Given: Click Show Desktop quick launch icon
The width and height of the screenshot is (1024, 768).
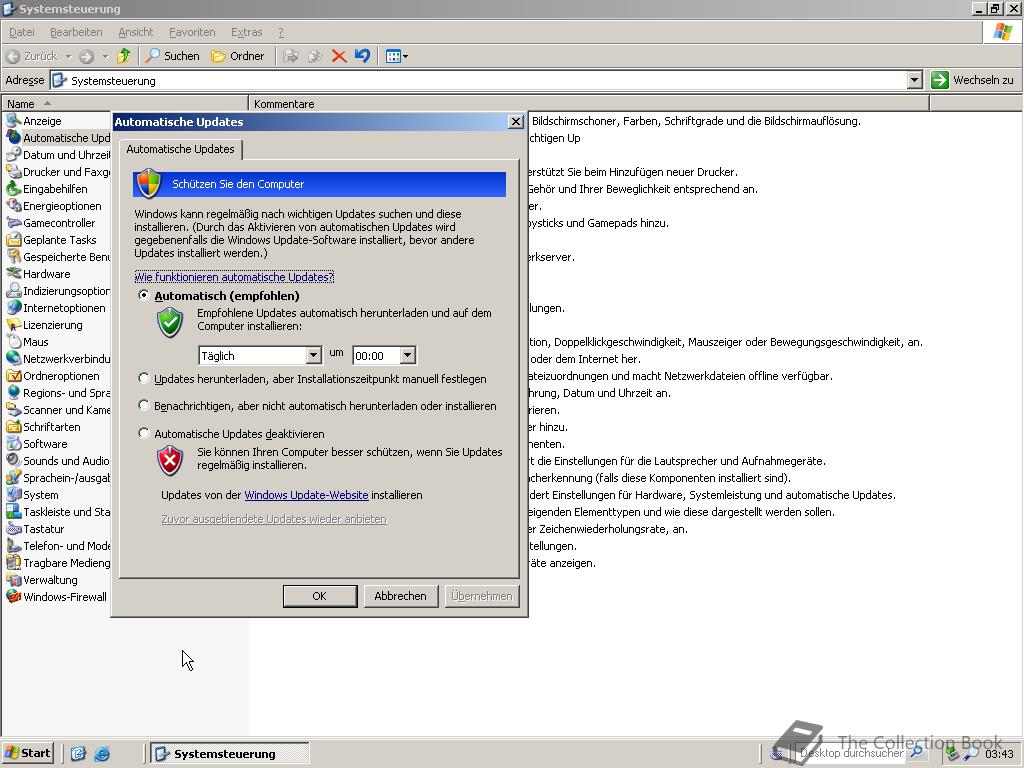Looking at the screenshot, I should pyautogui.click(x=78, y=754).
